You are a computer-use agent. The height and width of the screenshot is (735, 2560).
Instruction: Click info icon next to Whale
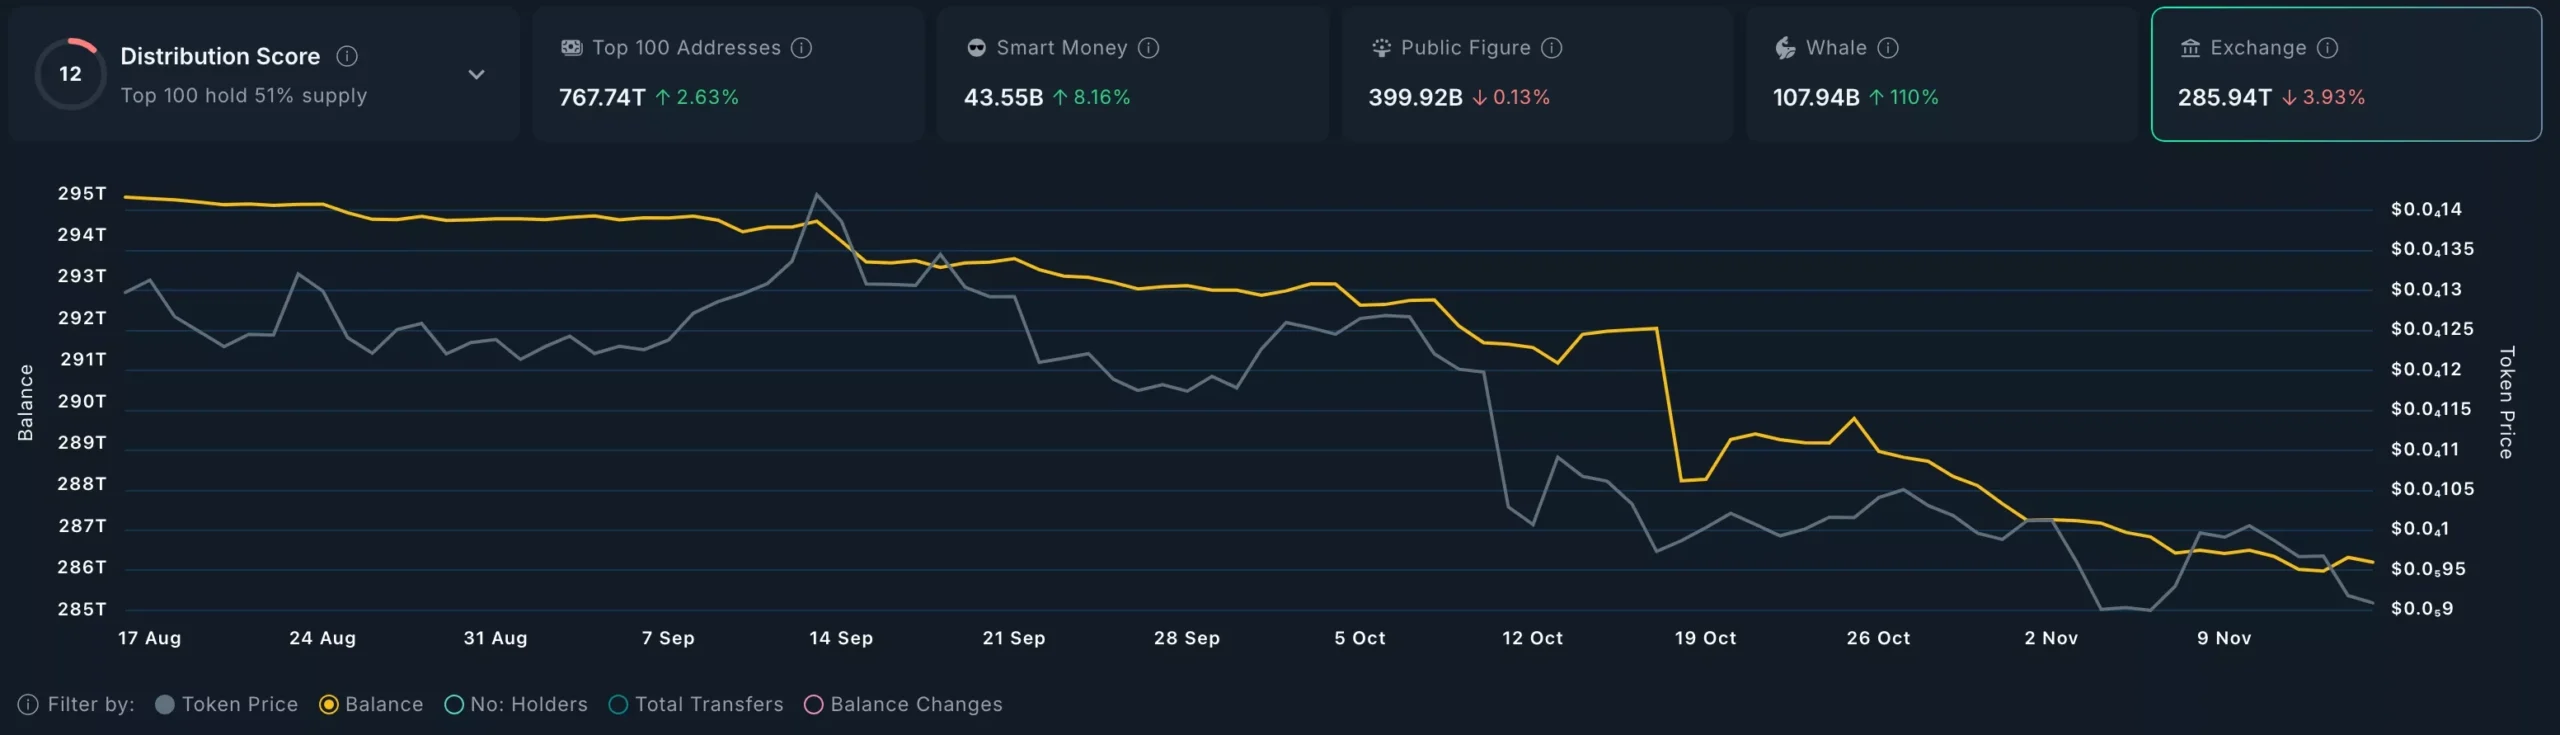[x=1887, y=48]
